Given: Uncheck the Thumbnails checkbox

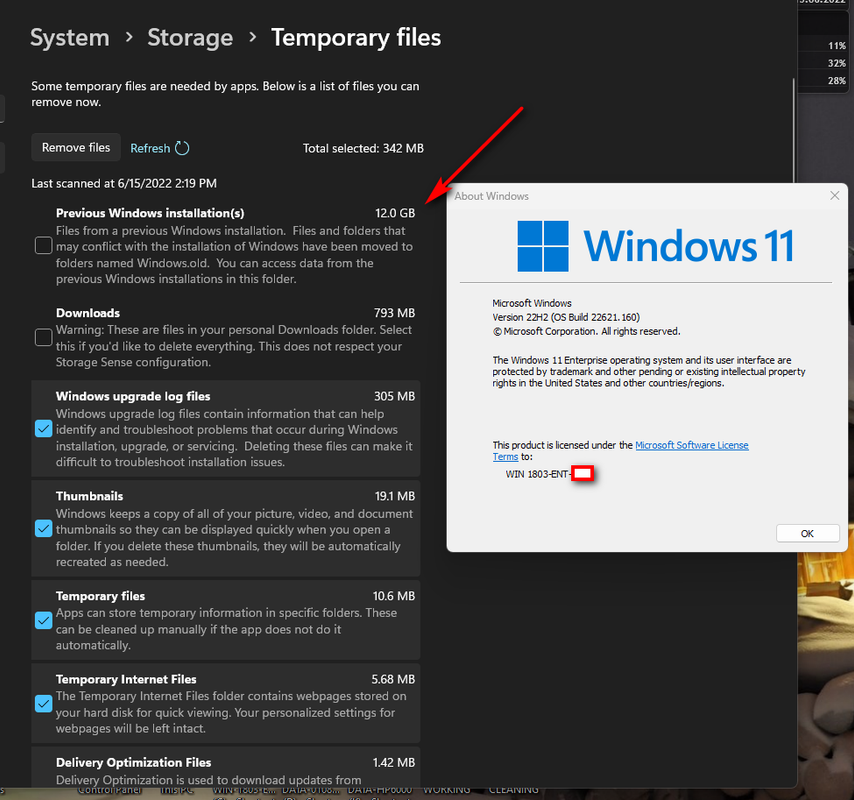Looking at the screenshot, I should [x=44, y=528].
